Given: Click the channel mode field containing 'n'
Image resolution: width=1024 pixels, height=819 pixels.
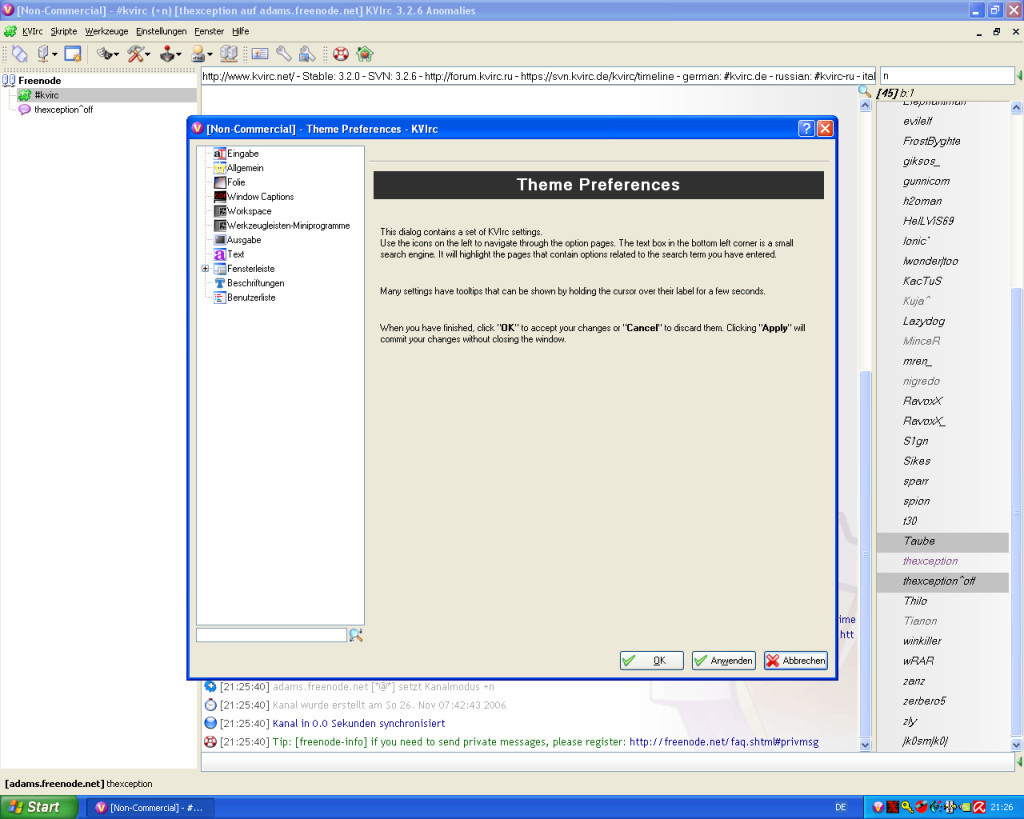Looking at the screenshot, I should click(x=947, y=76).
